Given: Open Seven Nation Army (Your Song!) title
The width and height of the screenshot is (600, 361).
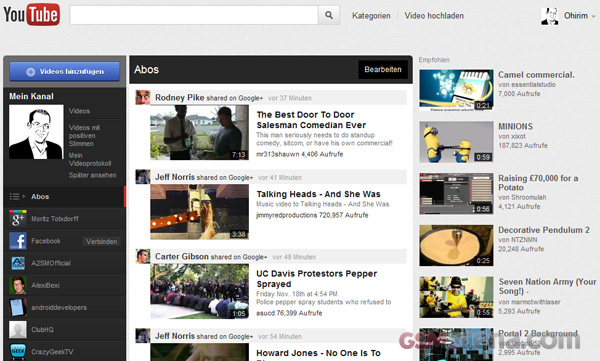Looking at the screenshot, I should pyautogui.click(x=547, y=286).
